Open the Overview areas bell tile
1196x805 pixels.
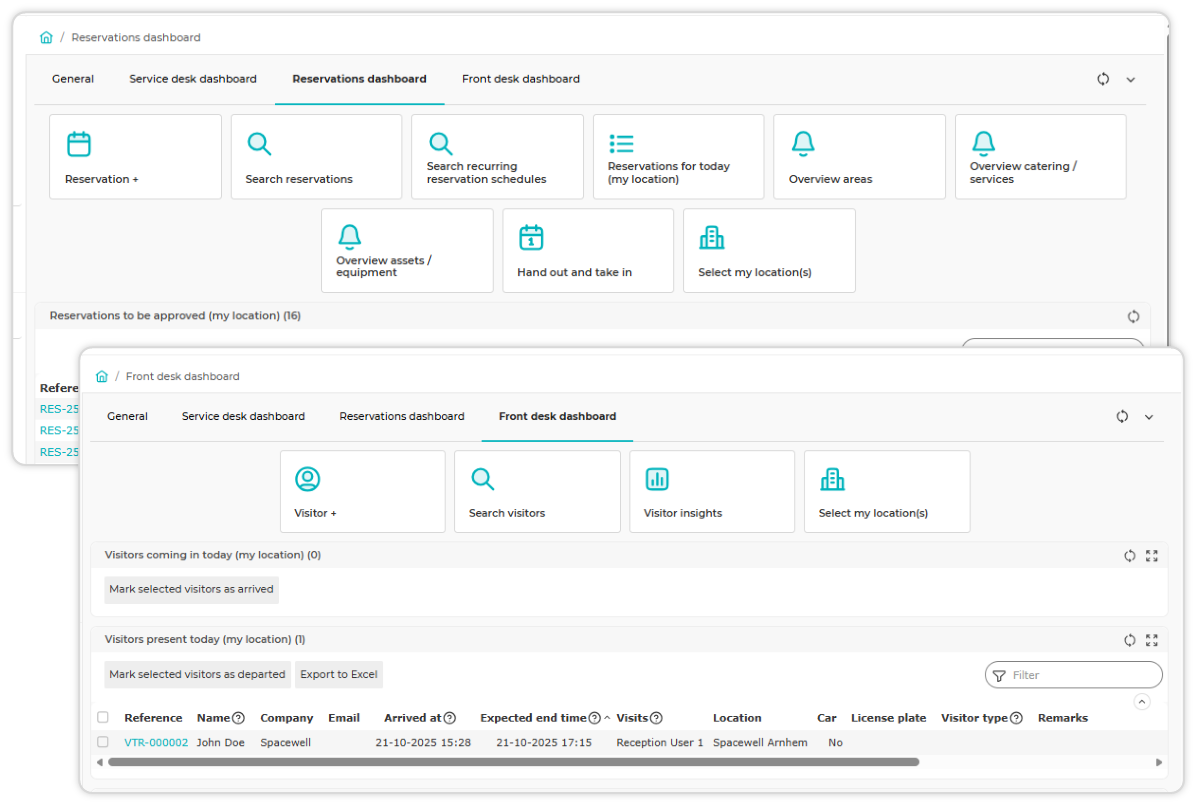[x=859, y=157]
